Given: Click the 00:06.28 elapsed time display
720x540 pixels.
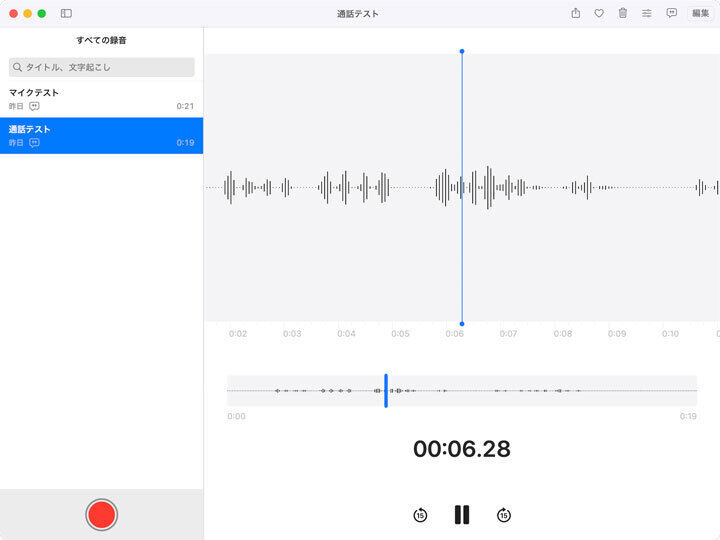Looking at the screenshot, I should click(x=462, y=449).
